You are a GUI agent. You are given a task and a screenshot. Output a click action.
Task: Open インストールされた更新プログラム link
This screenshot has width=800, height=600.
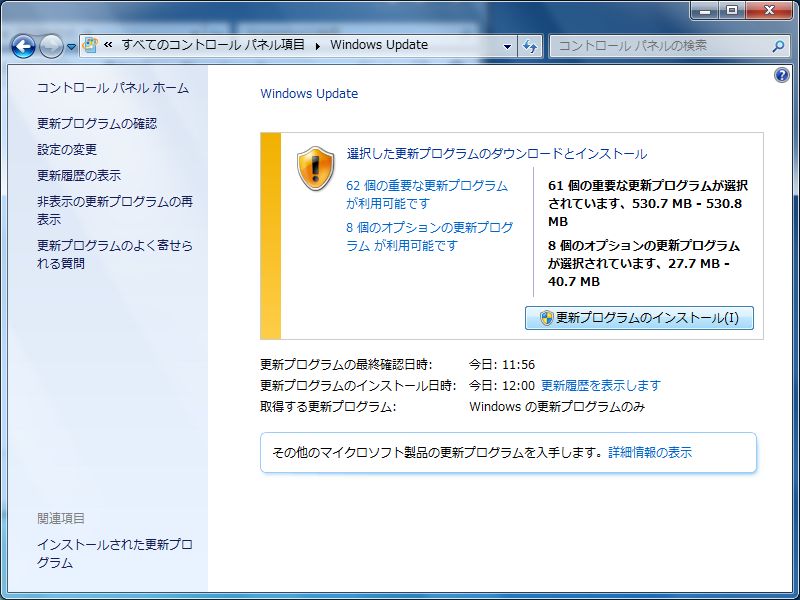[115, 554]
